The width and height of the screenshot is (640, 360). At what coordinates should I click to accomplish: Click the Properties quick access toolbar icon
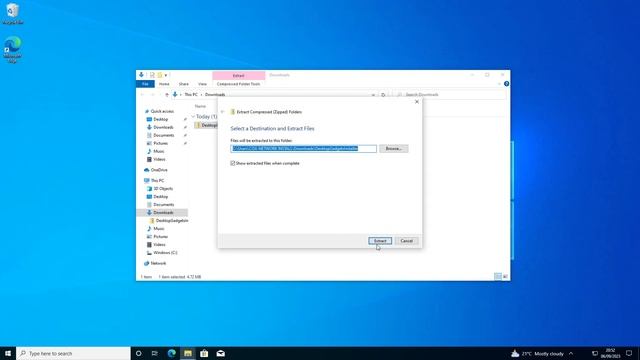coord(152,75)
